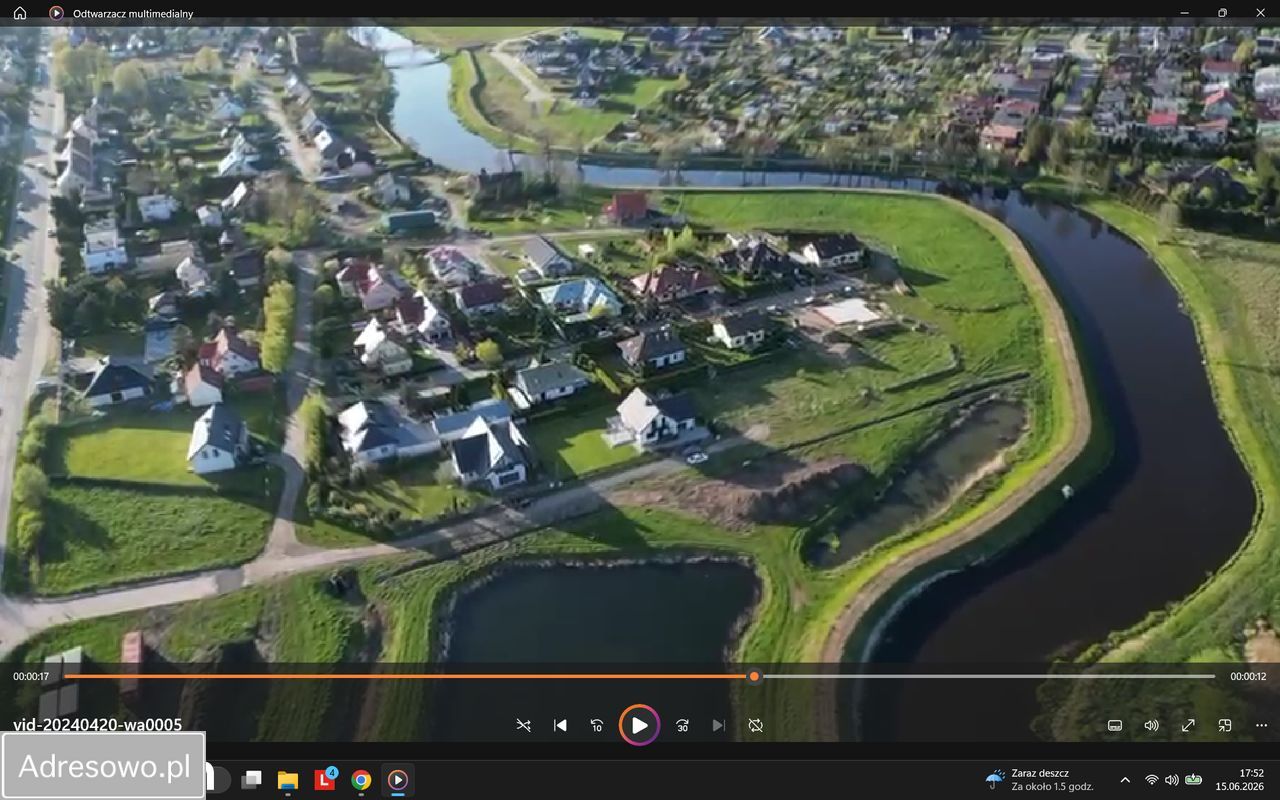Image resolution: width=1280 pixels, height=800 pixels.
Task: Go to next track
Action: (718, 725)
